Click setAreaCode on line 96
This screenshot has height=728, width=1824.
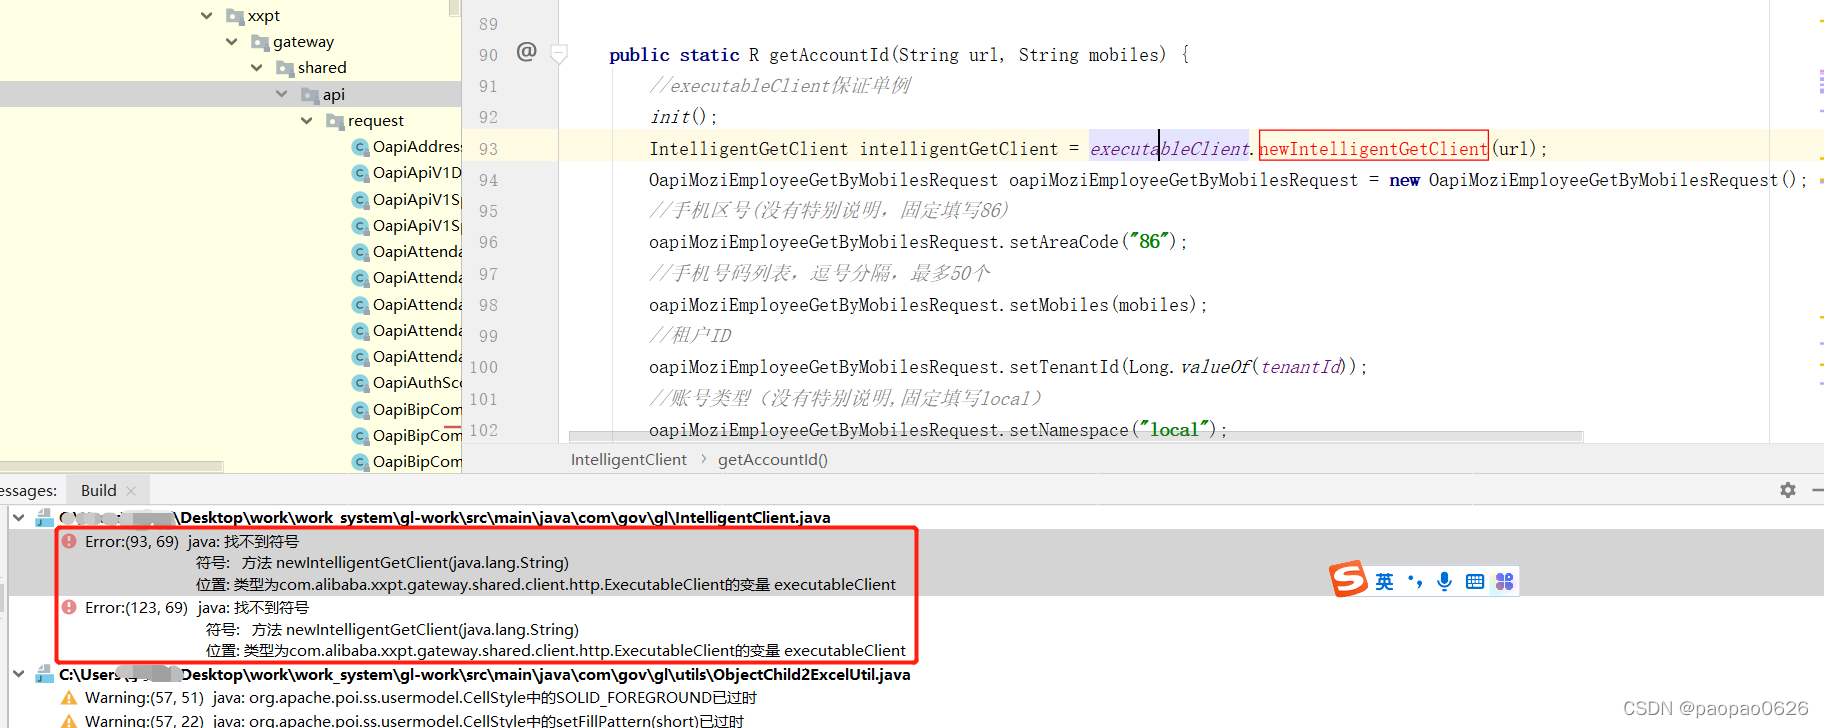[x=1063, y=242]
